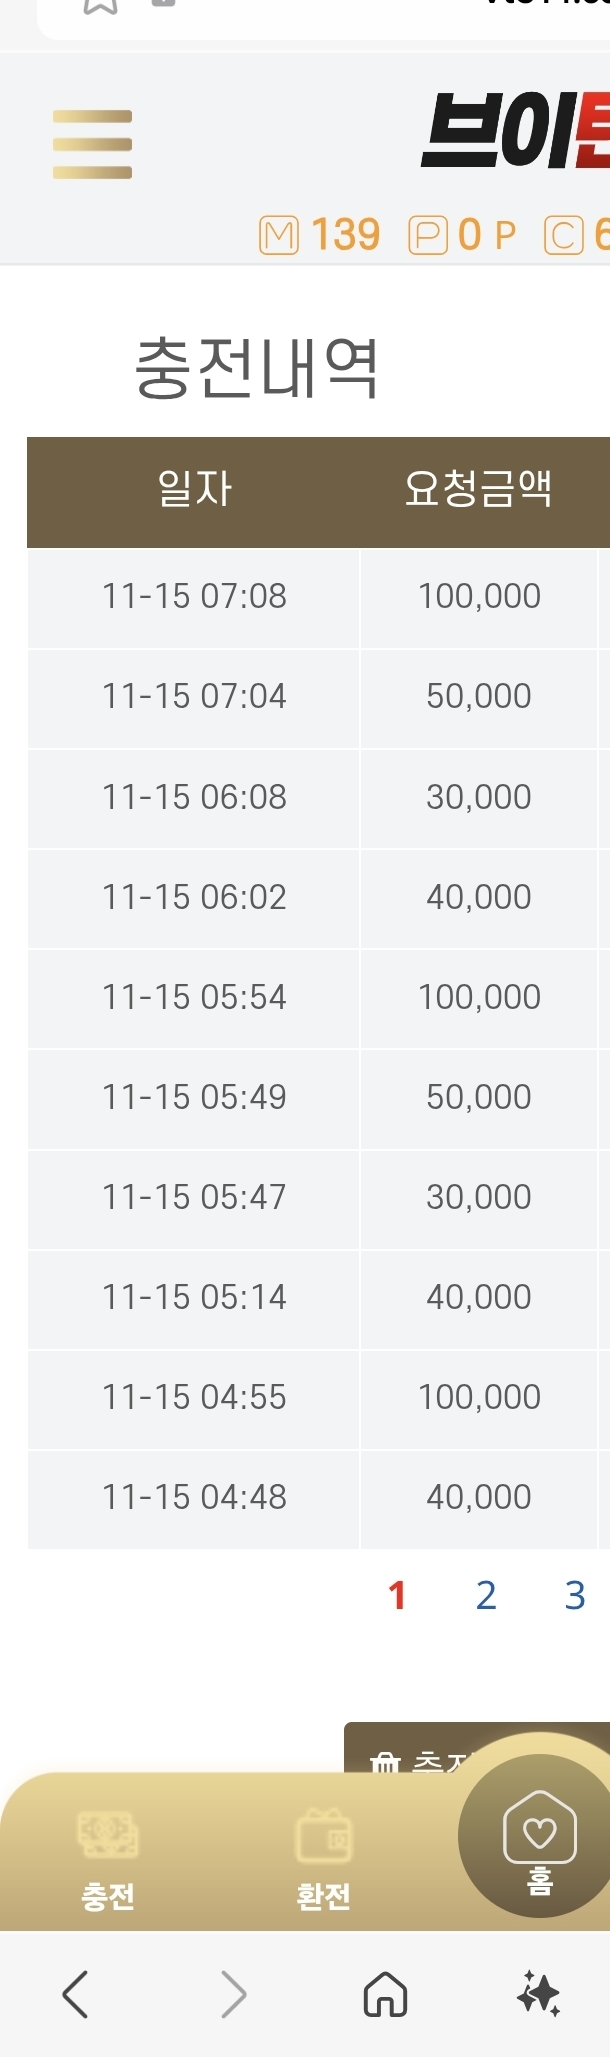This screenshot has width=610, height=2057.
Task: Tap the C balance icon
Action: point(563,236)
